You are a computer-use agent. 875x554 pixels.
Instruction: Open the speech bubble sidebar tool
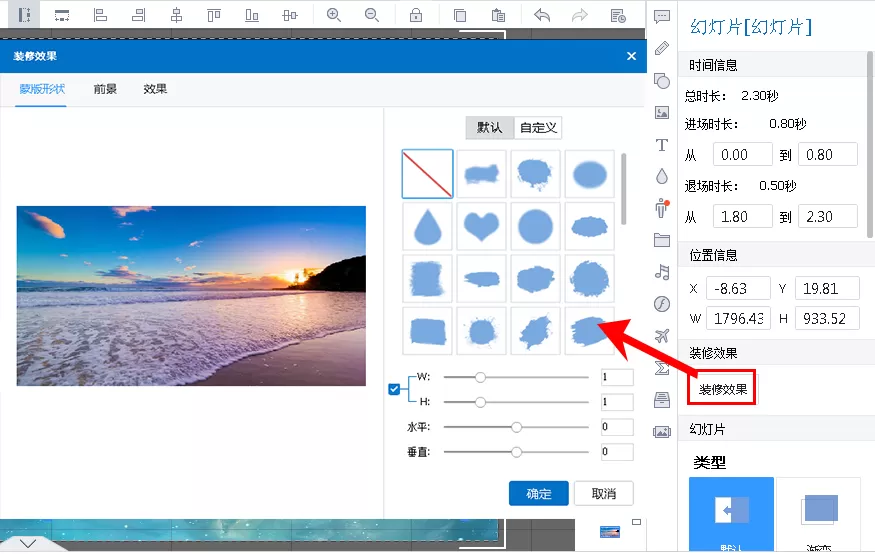click(662, 17)
